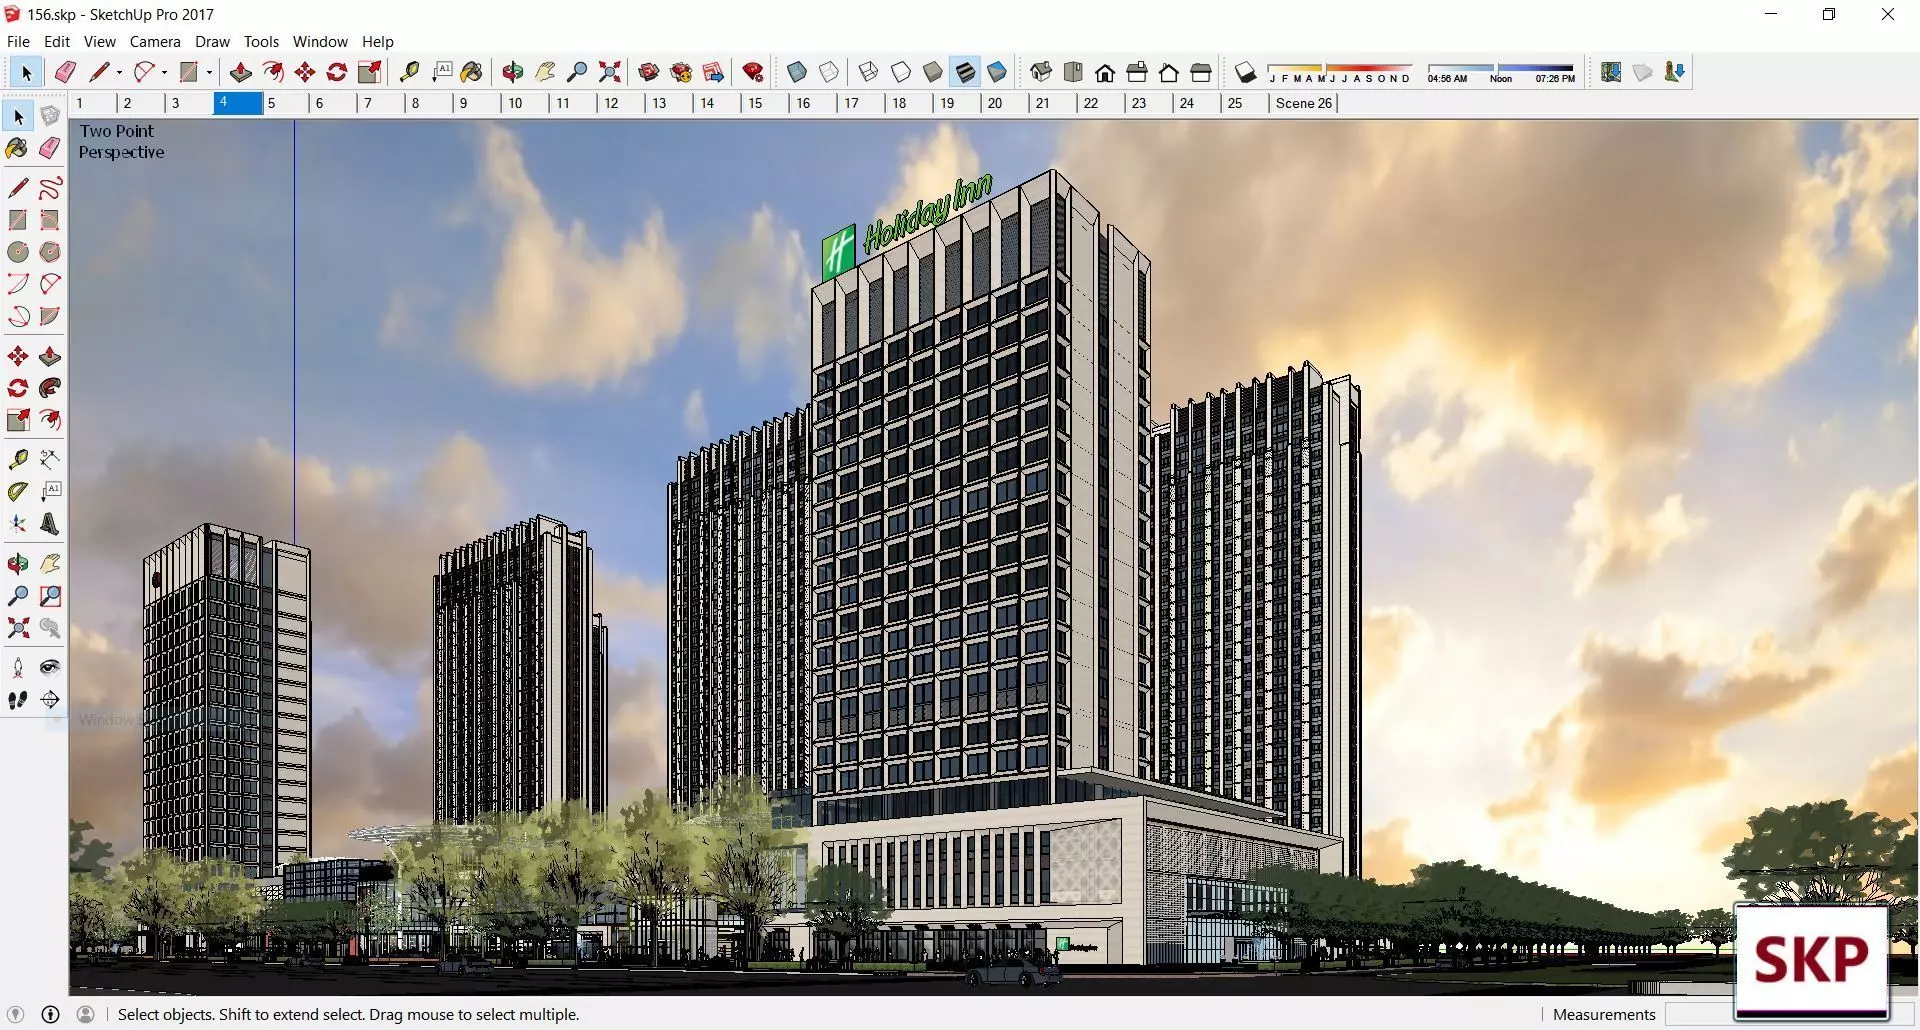The width and height of the screenshot is (1920, 1030).
Task: Click the Model Info status icon
Action: [51, 1014]
